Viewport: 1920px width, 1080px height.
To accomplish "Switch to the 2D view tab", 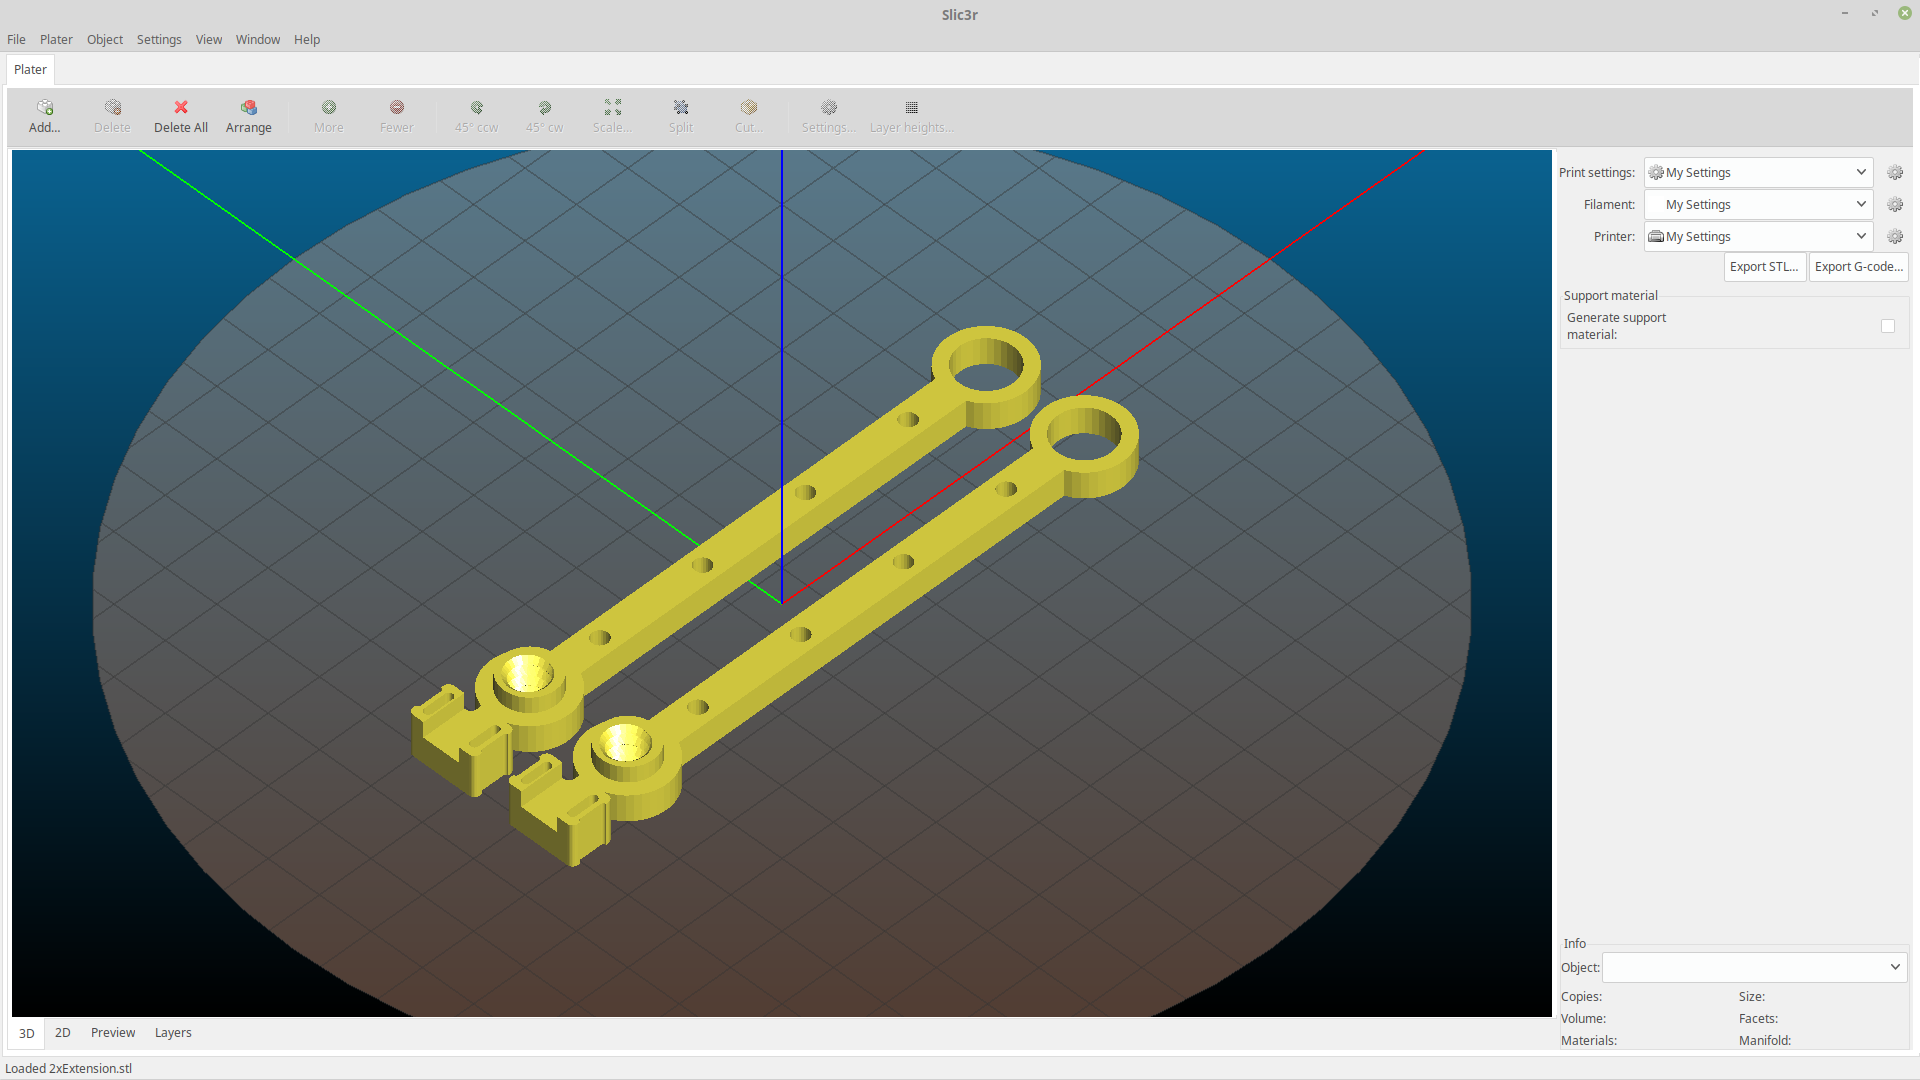I will pyautogui.click(x=63, y=1032).
